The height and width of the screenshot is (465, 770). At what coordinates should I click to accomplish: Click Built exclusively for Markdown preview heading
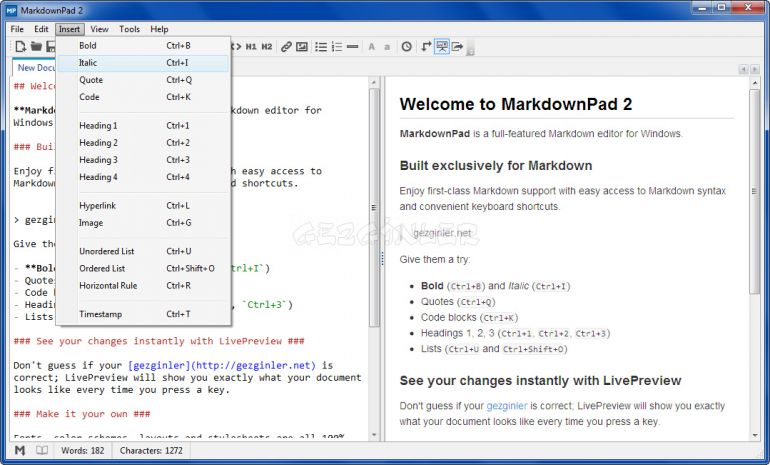495,165
